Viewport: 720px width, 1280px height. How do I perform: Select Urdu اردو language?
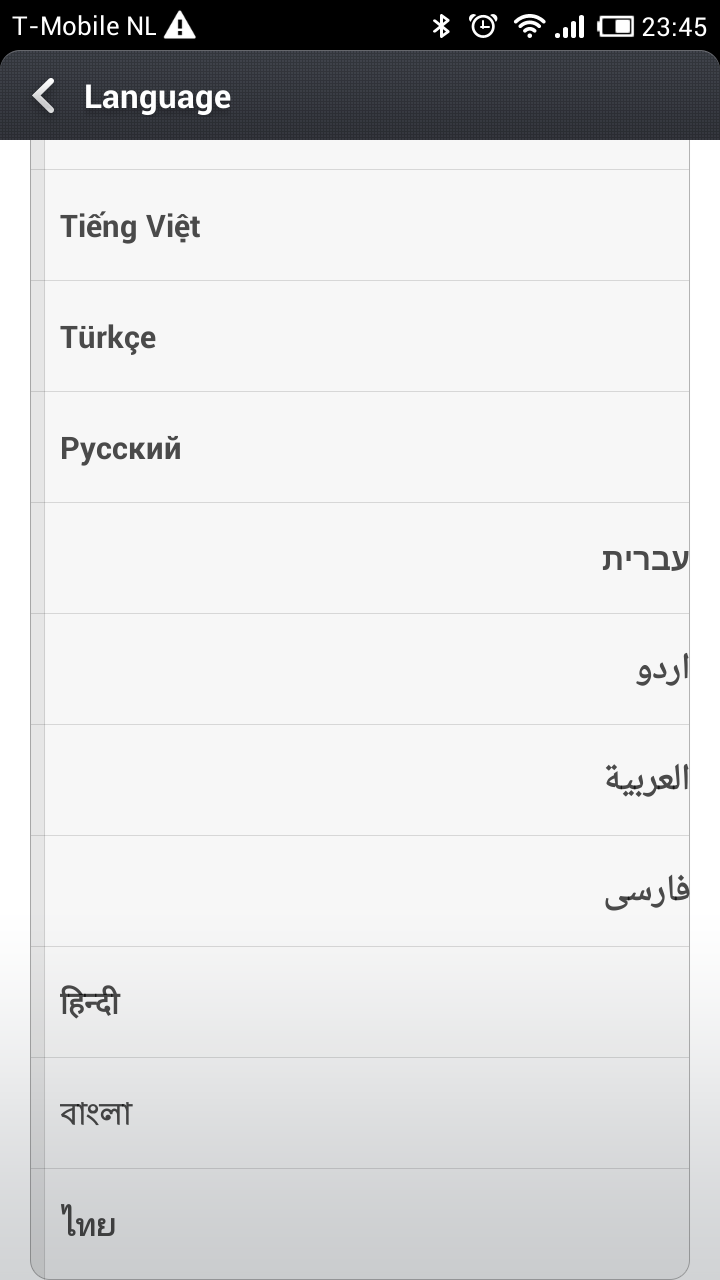(x=662, y=670)
